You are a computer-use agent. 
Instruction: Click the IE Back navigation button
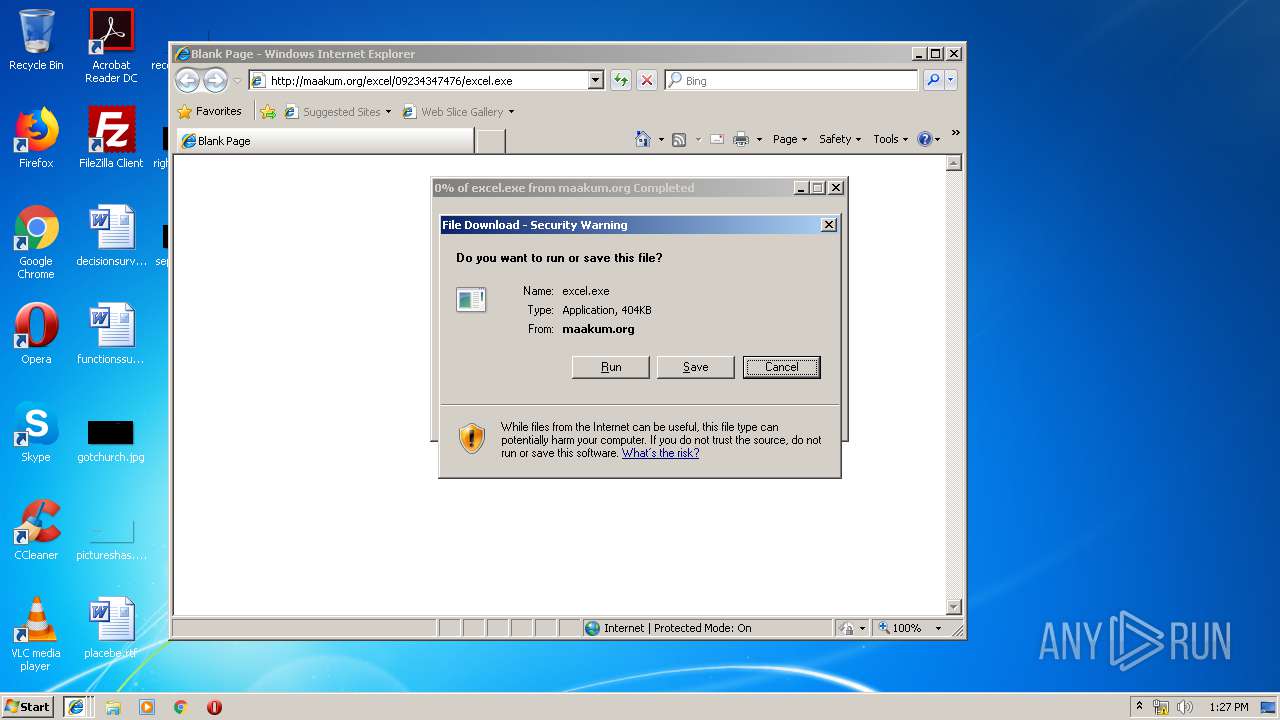[x=187, y=80]
